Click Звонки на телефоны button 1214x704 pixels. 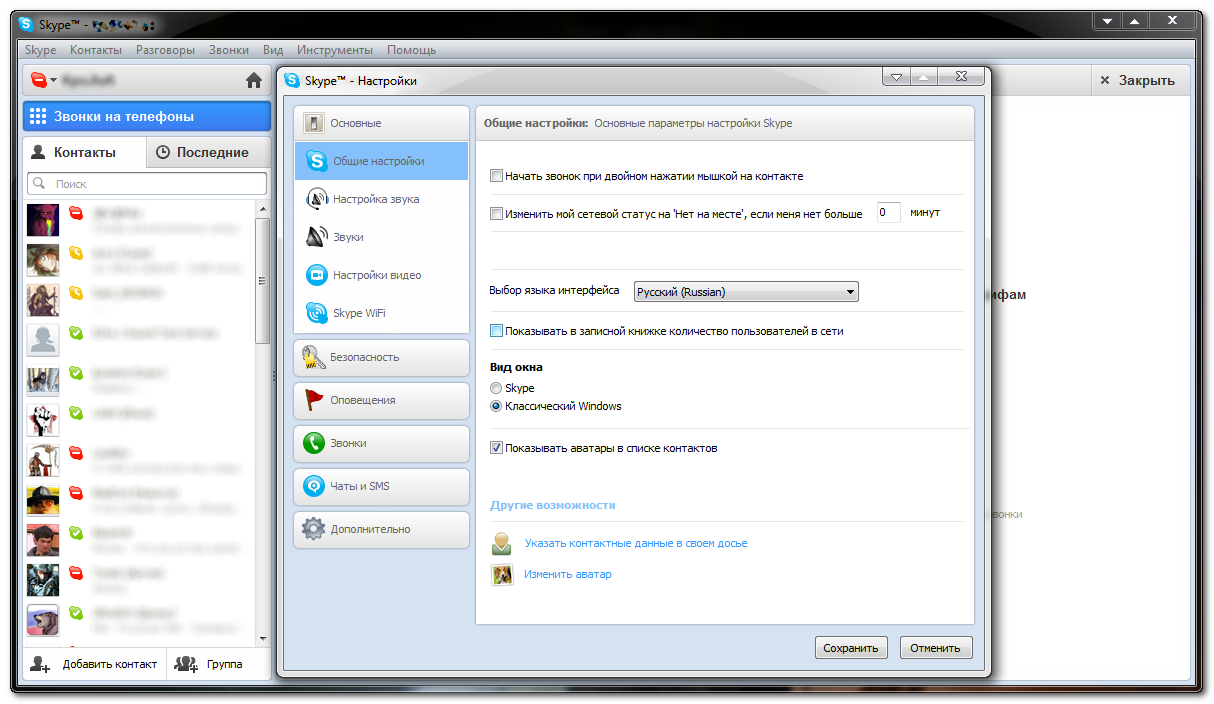pos(147,116)
